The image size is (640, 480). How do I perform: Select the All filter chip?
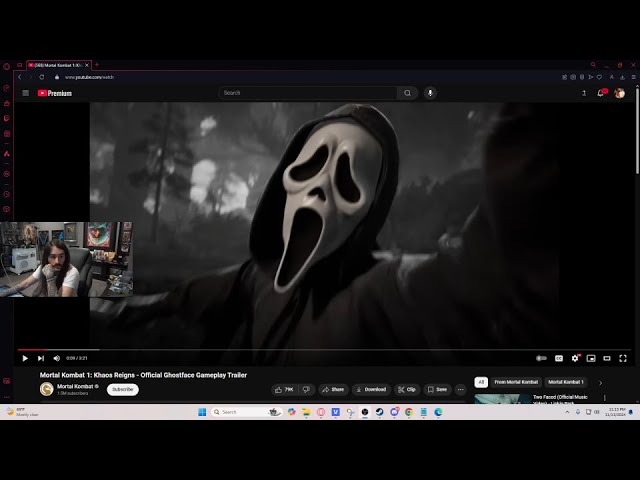click(x=481, y=382)
